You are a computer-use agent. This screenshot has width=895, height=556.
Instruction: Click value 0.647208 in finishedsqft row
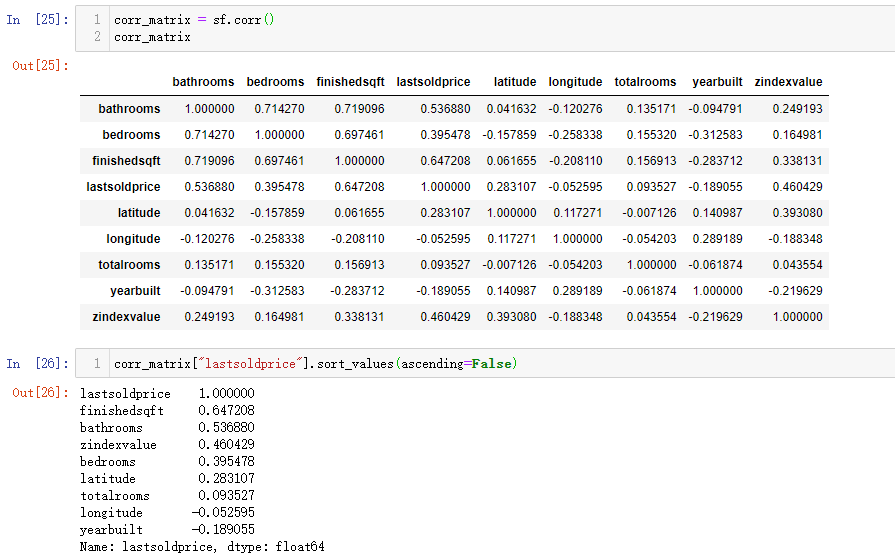pyautogui.click(x=445, y=161)
